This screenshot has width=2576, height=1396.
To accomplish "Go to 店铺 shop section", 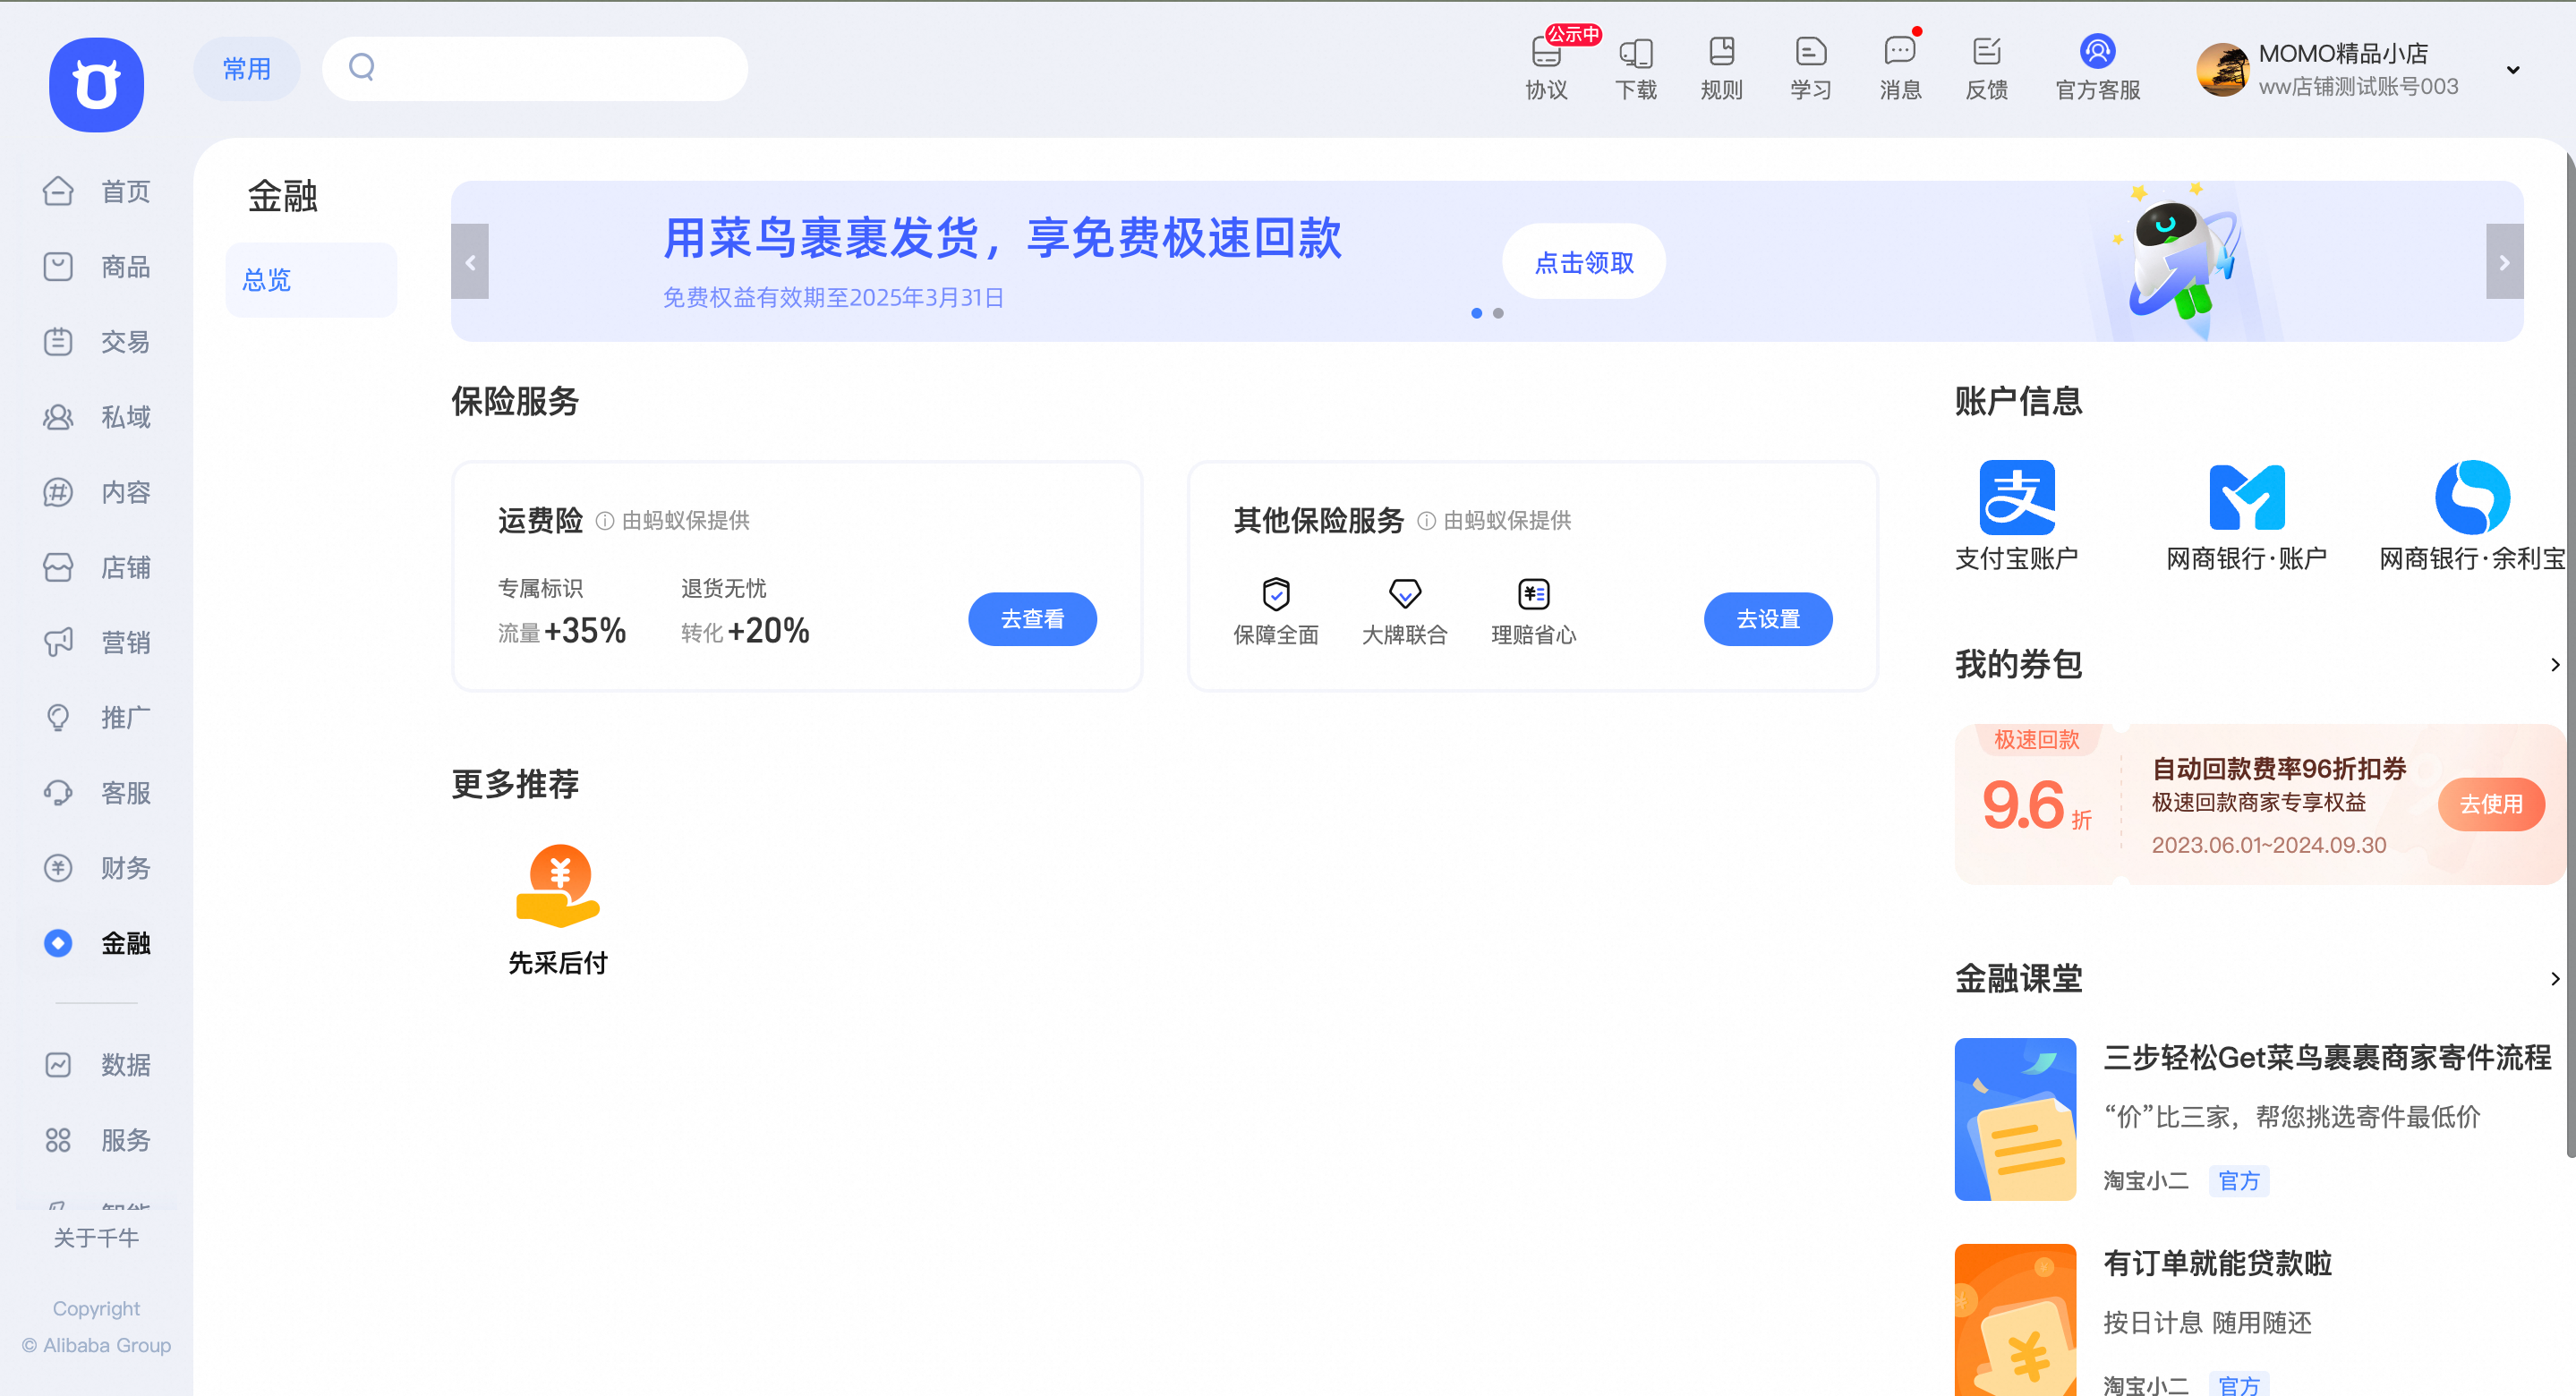I will 97,567.
